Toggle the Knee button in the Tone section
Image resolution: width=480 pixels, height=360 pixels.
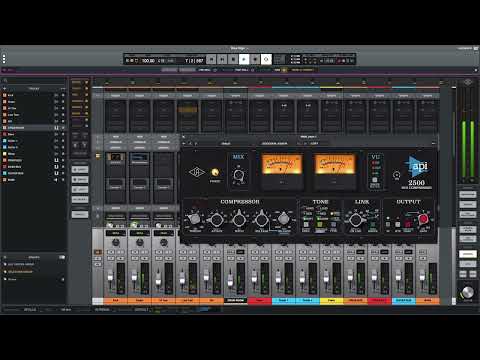[x=306, y=224]
